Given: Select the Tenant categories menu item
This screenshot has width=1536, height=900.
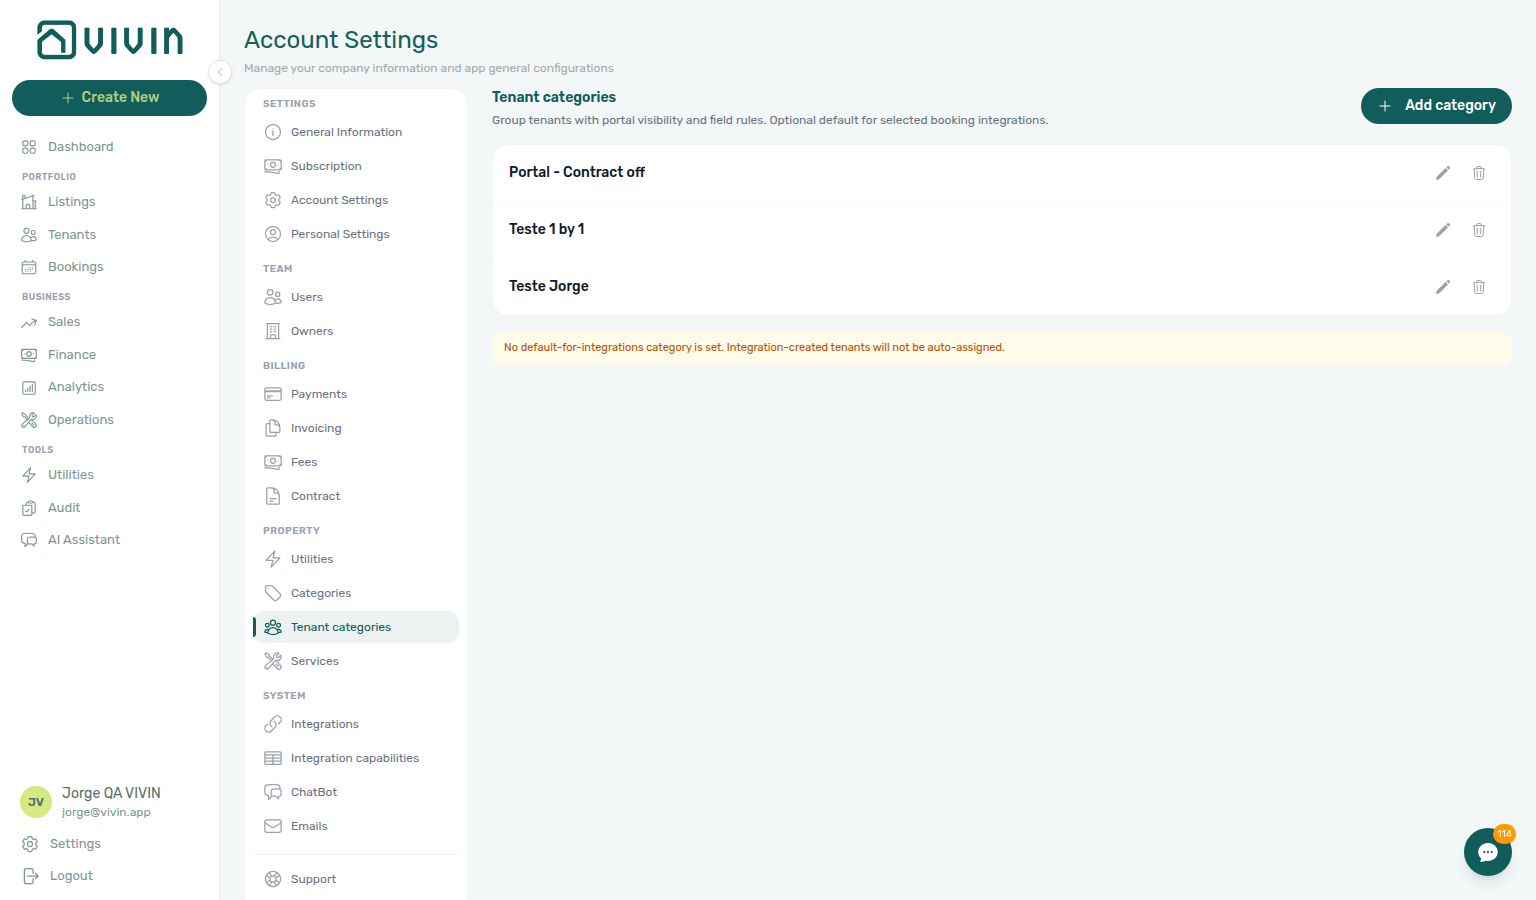Looking at the screenshot, I should coord(356,627).
